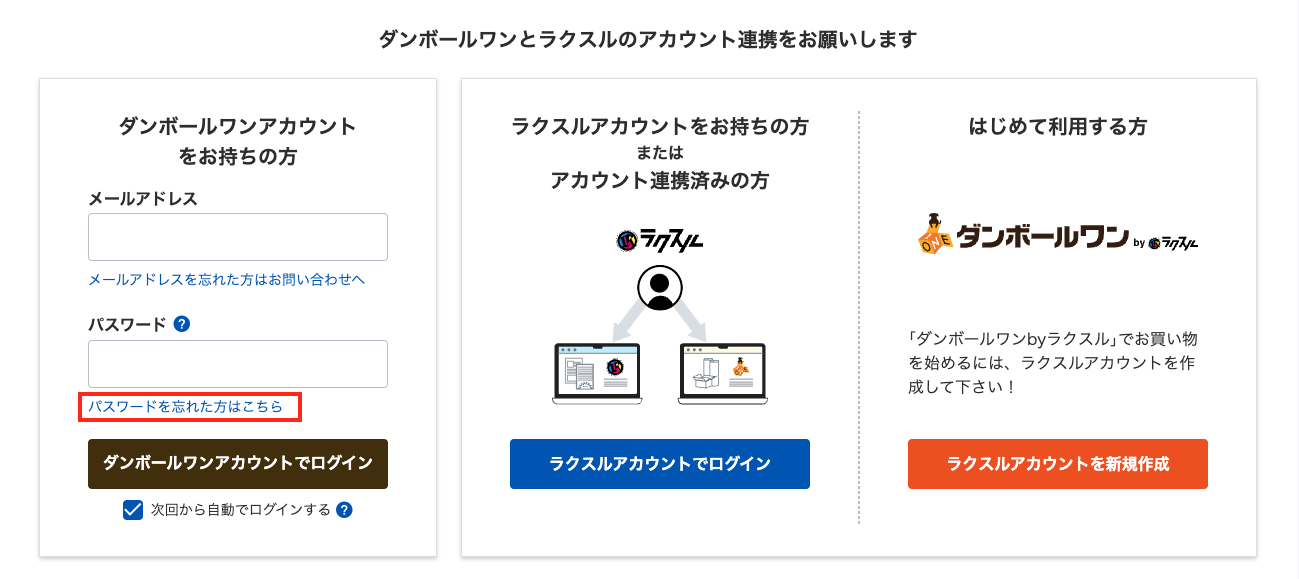This screenshot has width=1299, height=579.
Task: Click the user avatar icon in diagram
Action: pos(660,288)
